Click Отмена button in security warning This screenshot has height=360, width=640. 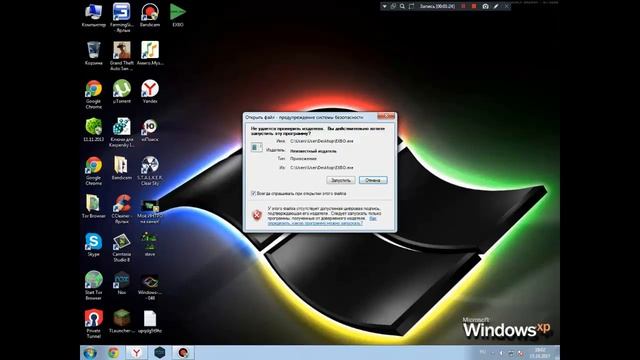tap(373, 180)
